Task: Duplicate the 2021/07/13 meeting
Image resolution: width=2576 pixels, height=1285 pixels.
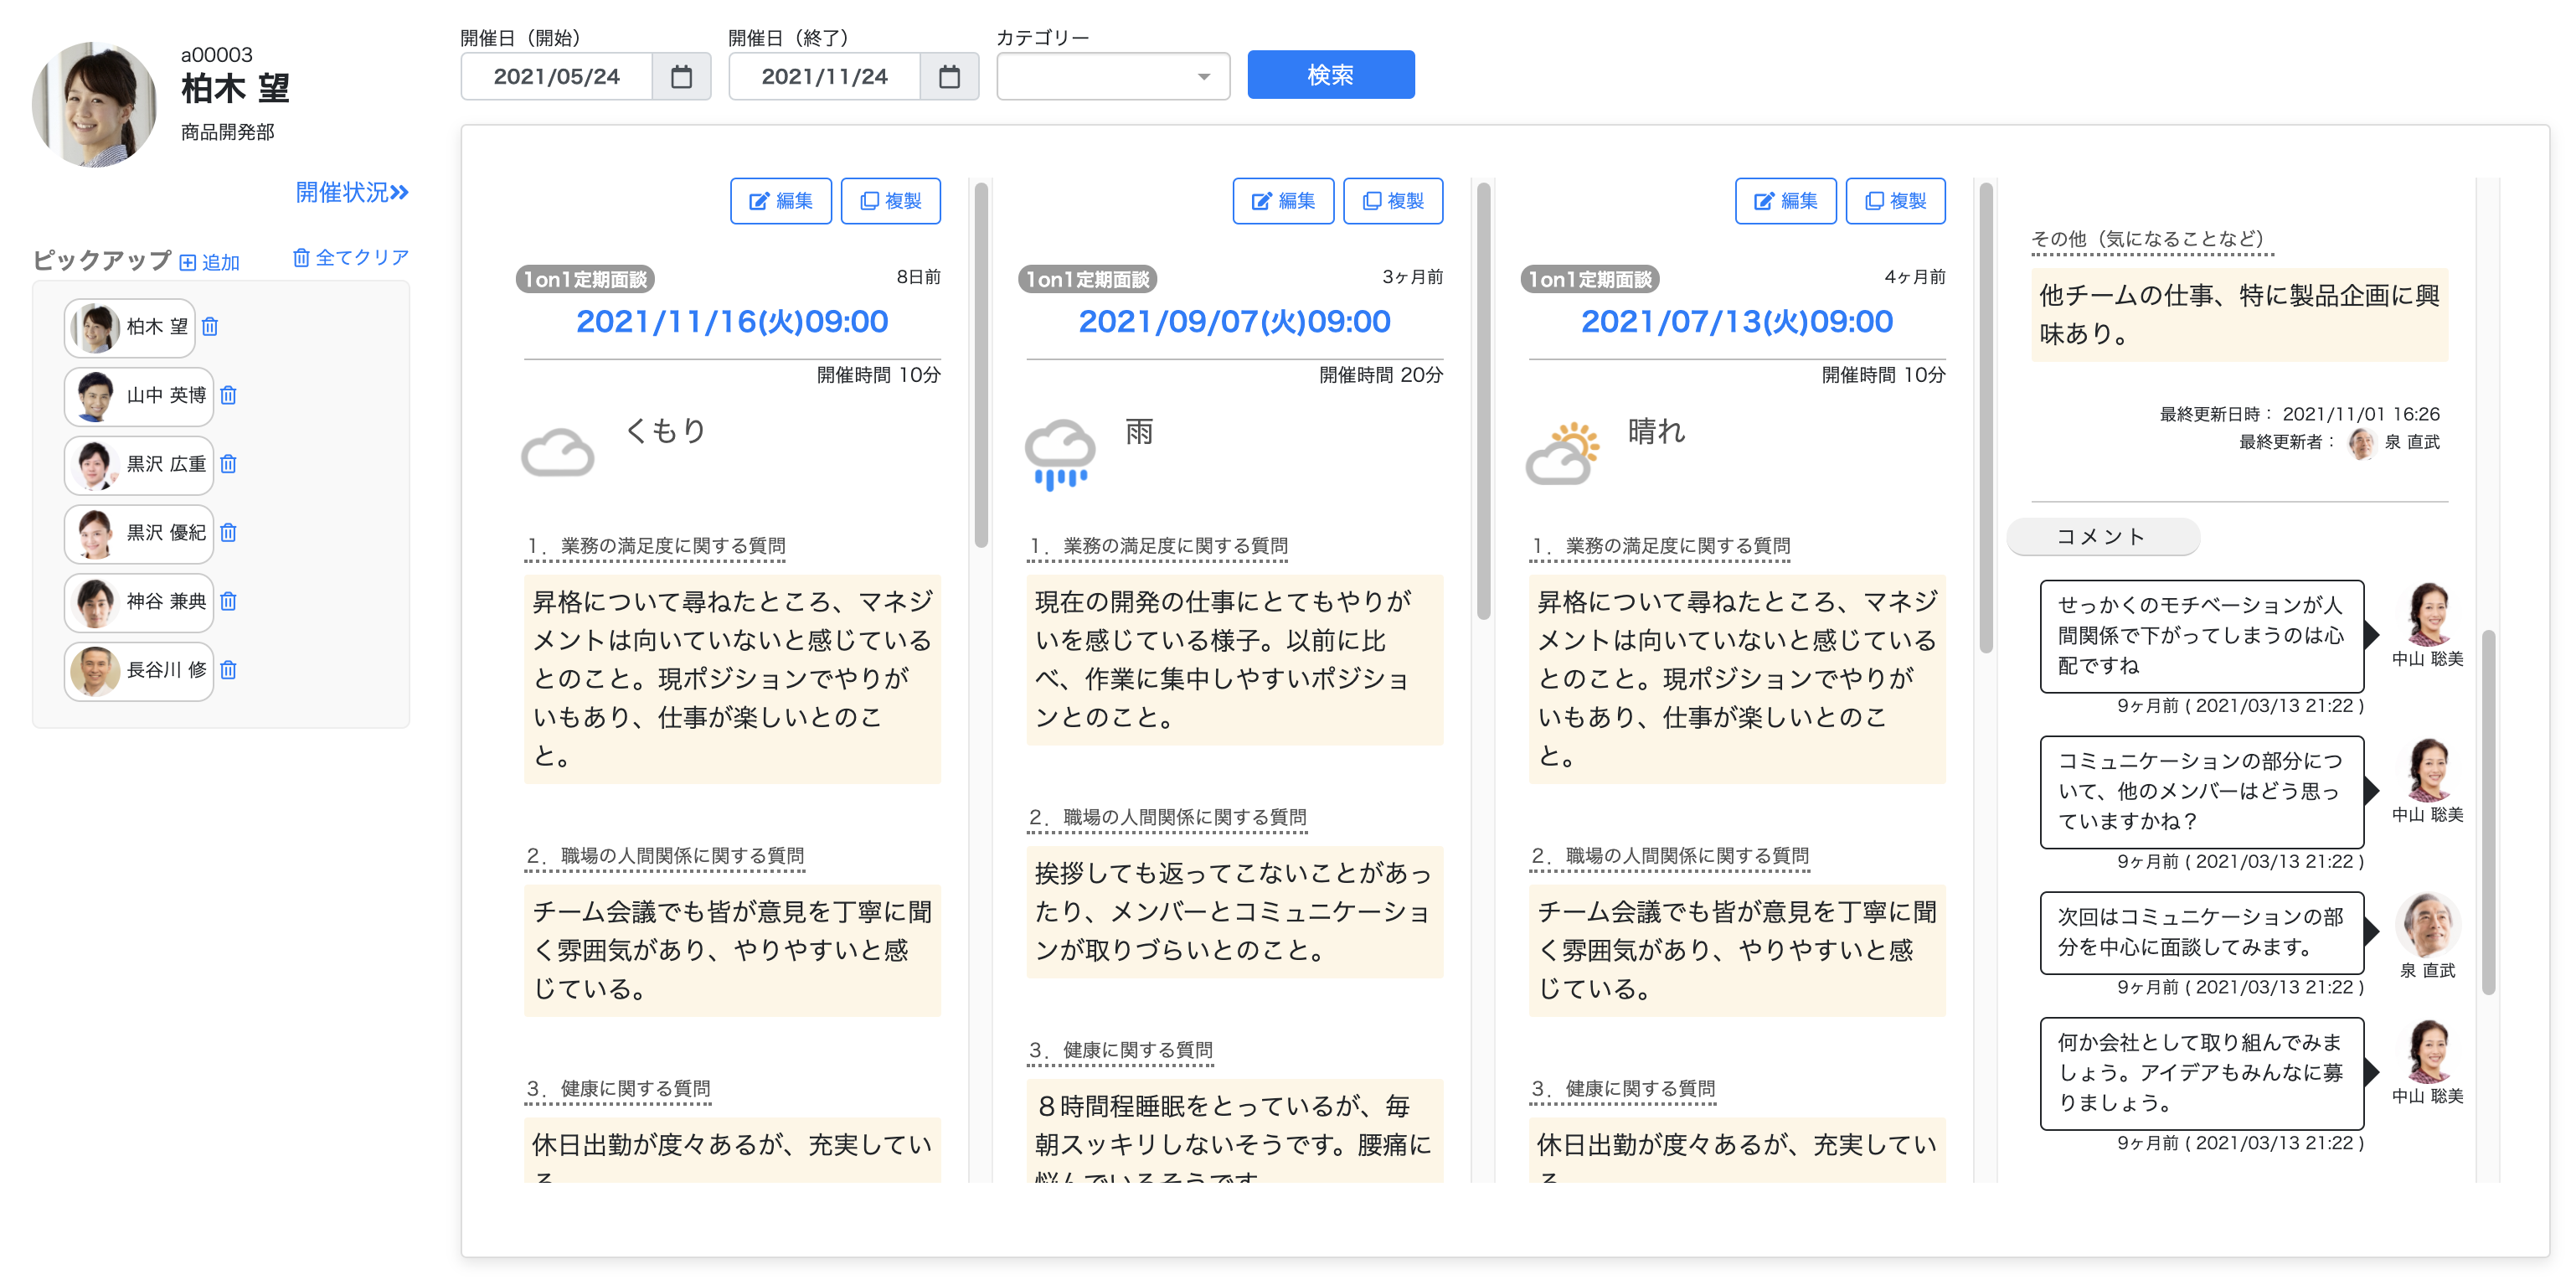Action: coord(1896,201)
